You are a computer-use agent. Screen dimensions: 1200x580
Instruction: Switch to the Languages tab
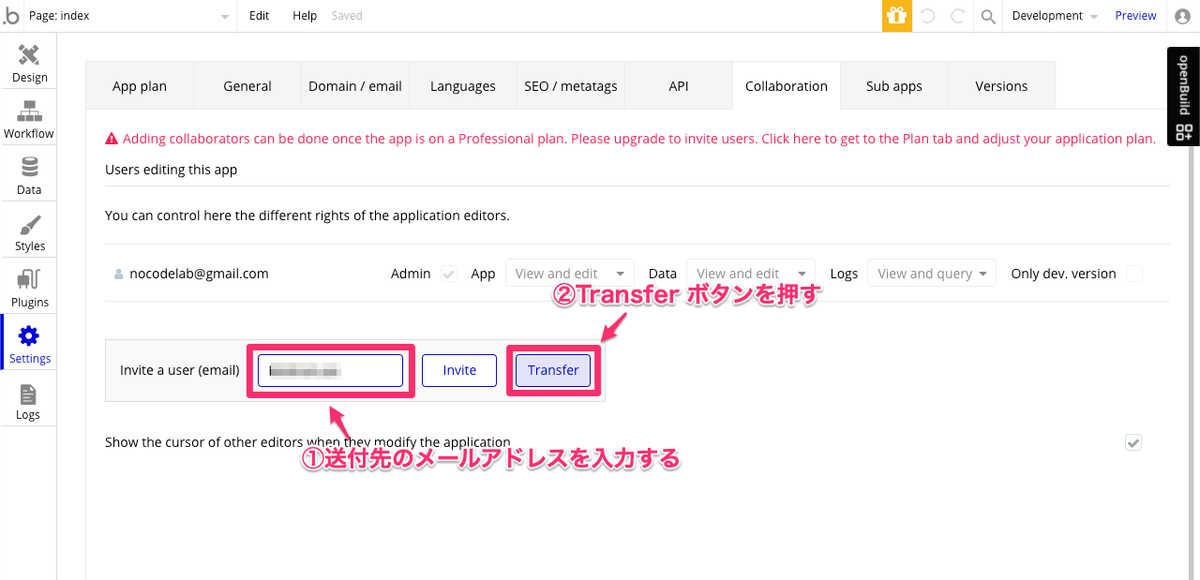click(463, 86)
